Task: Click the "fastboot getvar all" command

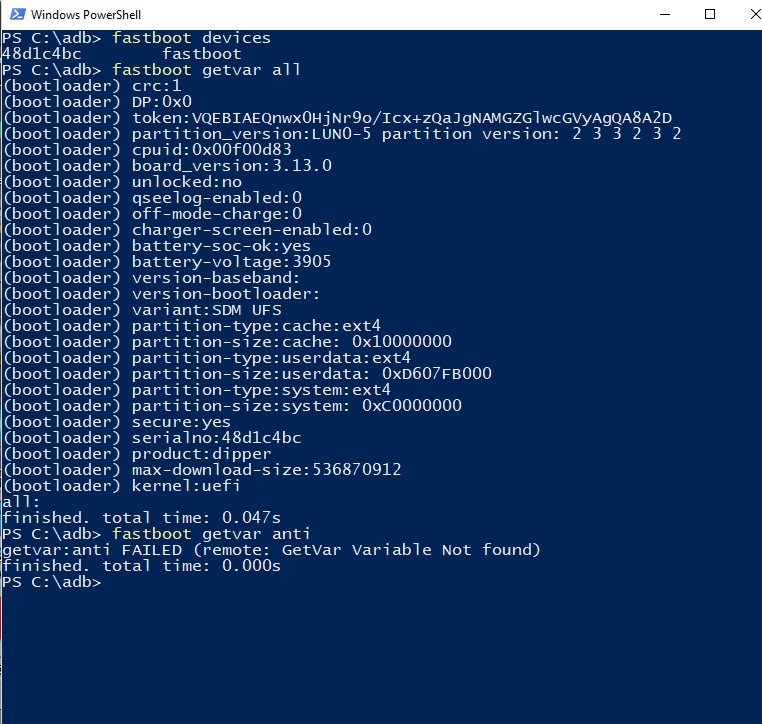Action: [x=206, y=70]
